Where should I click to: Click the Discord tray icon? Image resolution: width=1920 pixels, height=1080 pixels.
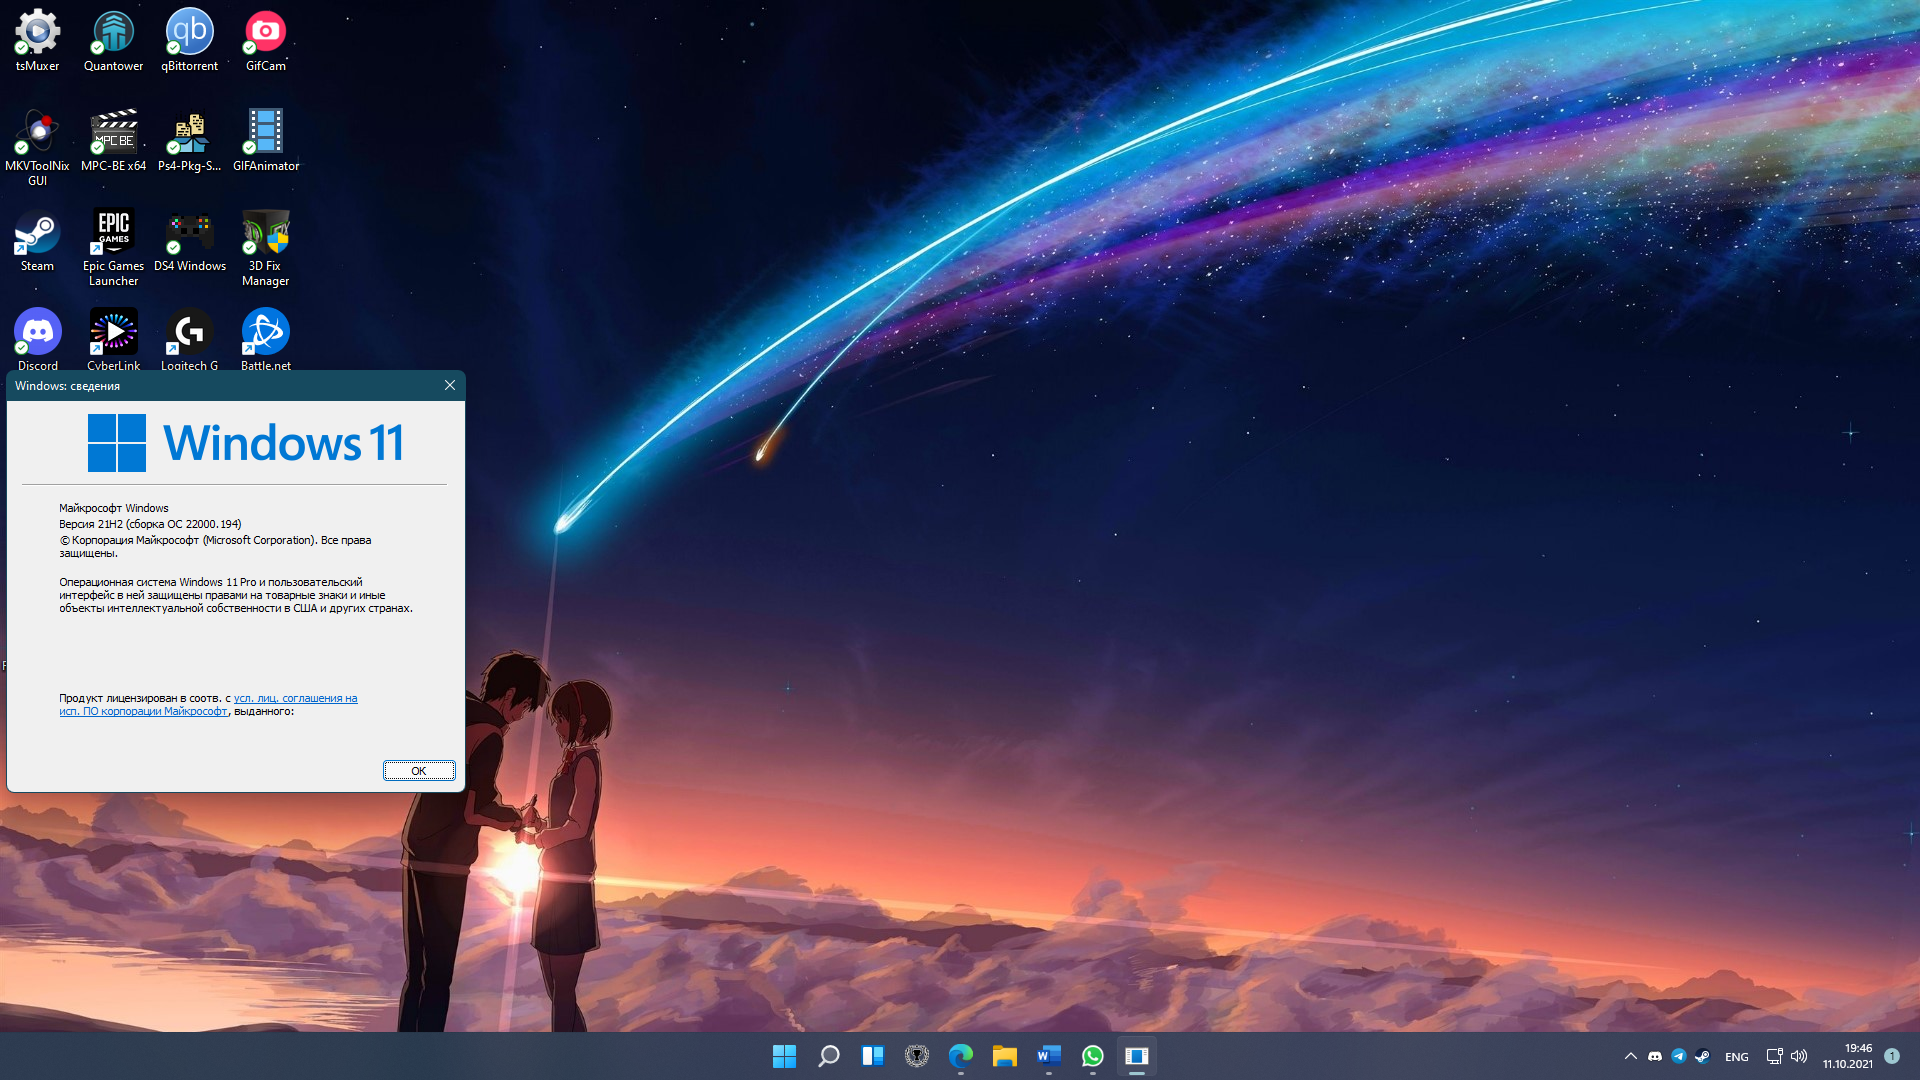point(1655,1056)
